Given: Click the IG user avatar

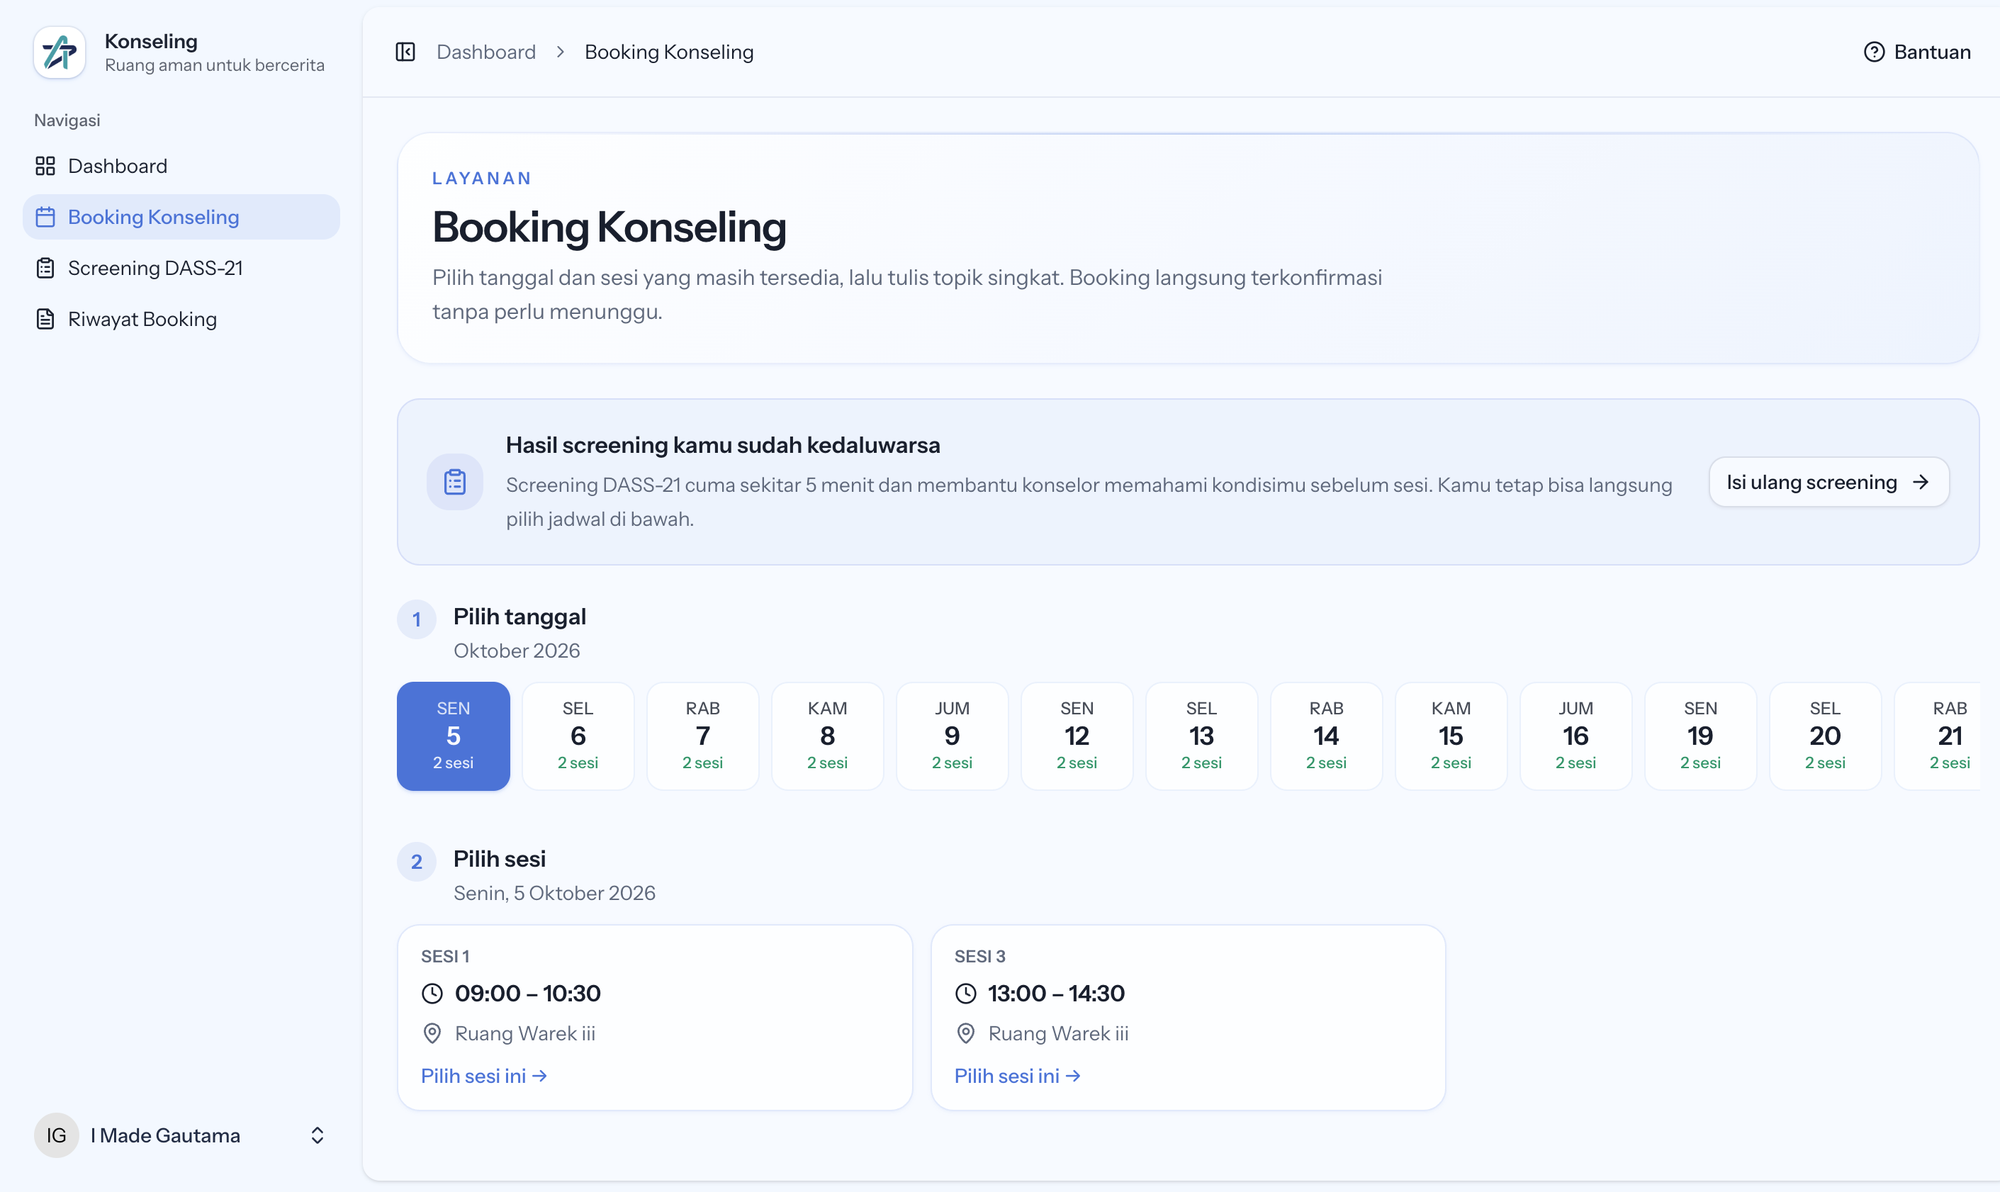Looking at the screenshot, I should 57,1136.
